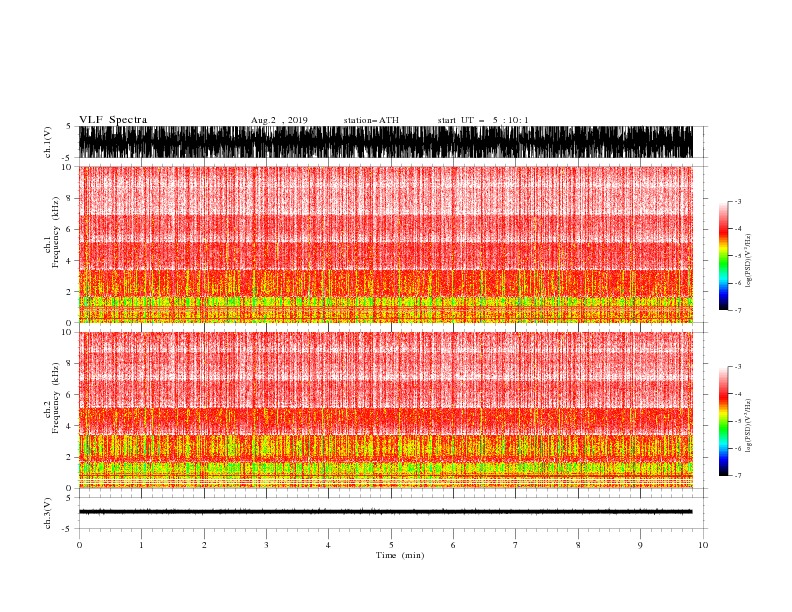Click the "Time (min)" axis label
The height and width of the screenshot is (612, 792).
point(400,555)
